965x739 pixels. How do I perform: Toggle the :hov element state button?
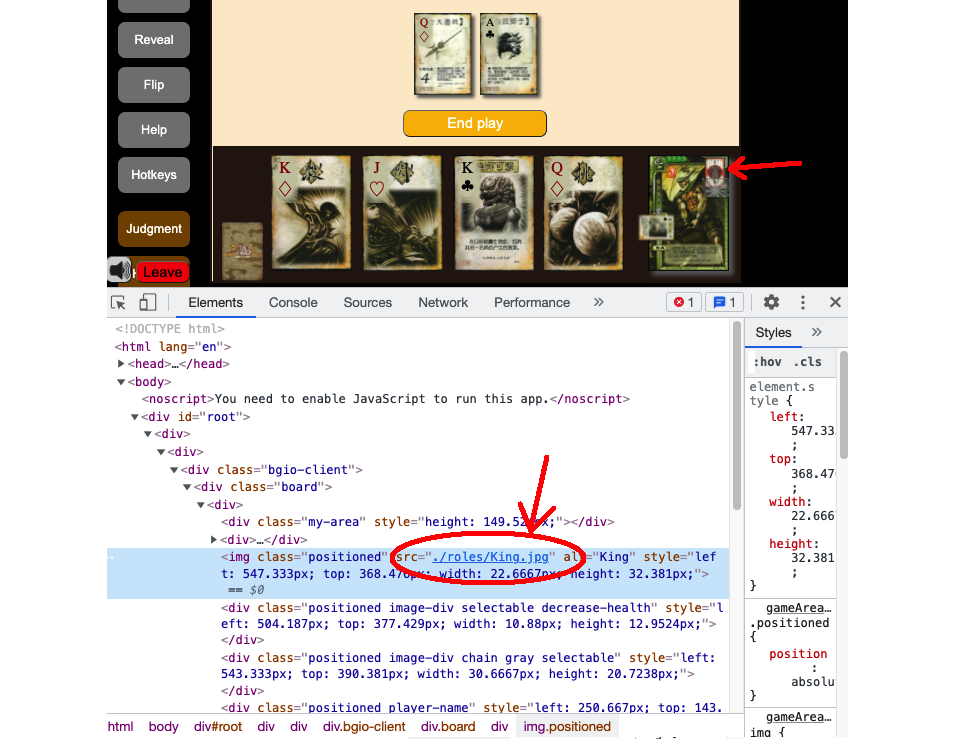tap(767, 362)
